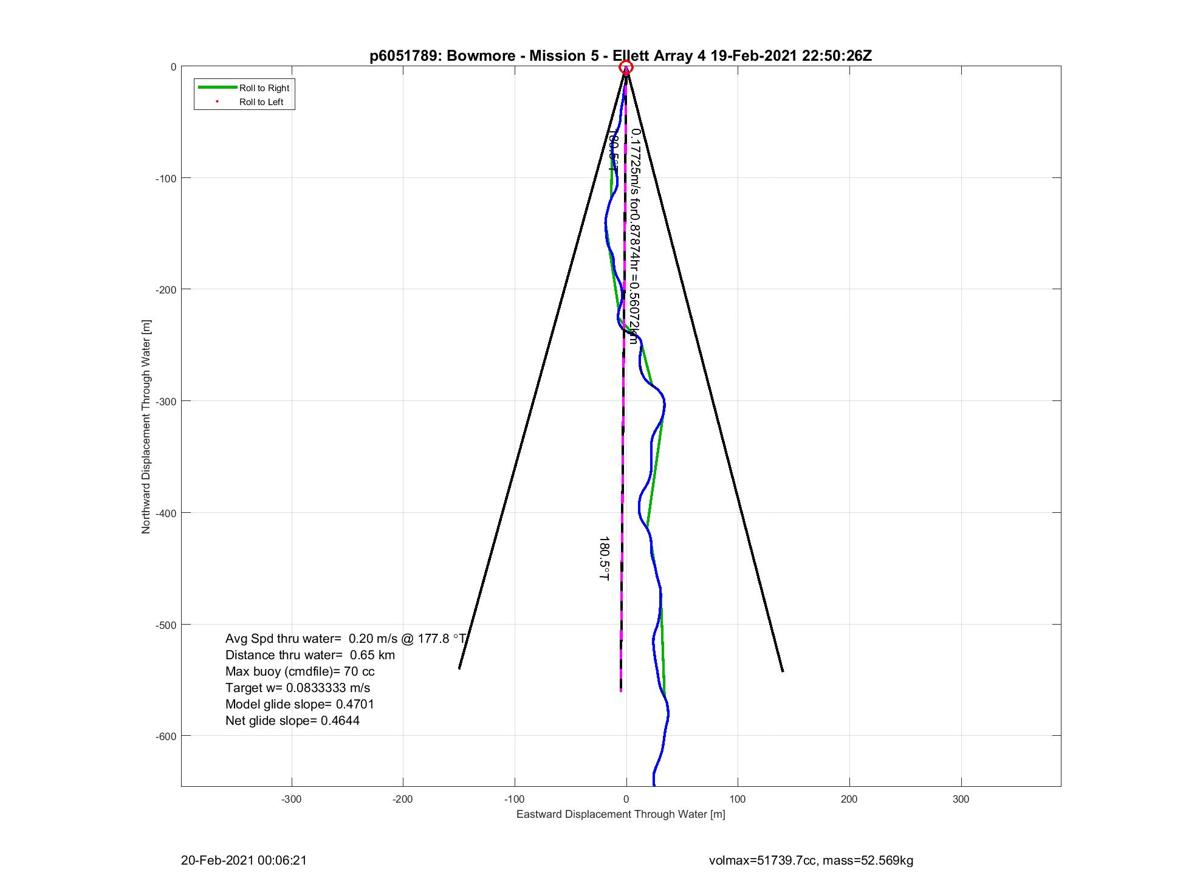Click the 'Net glide slope= 0.4644' annotation
1200x885 pixels.
[292, 721]
